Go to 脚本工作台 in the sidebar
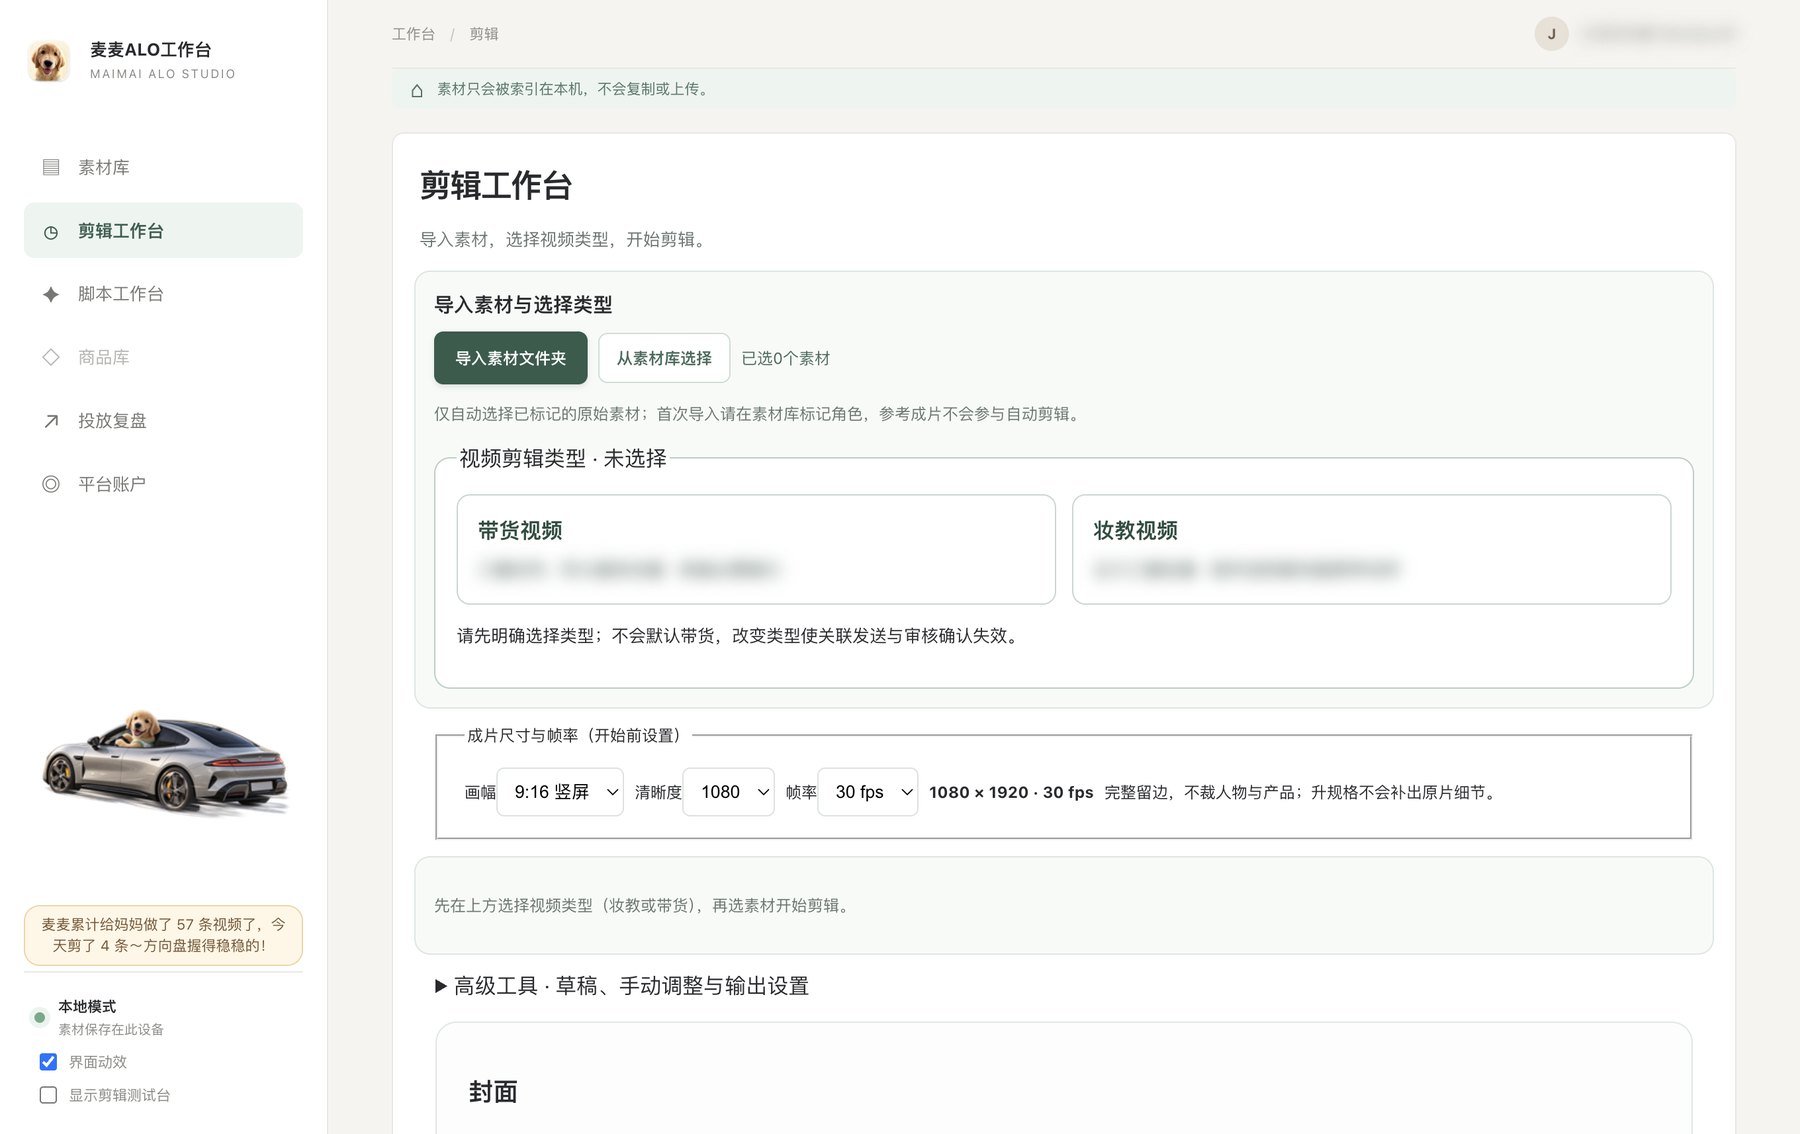This screenshot has width=1800, height=1134. (x=163, y=294)
